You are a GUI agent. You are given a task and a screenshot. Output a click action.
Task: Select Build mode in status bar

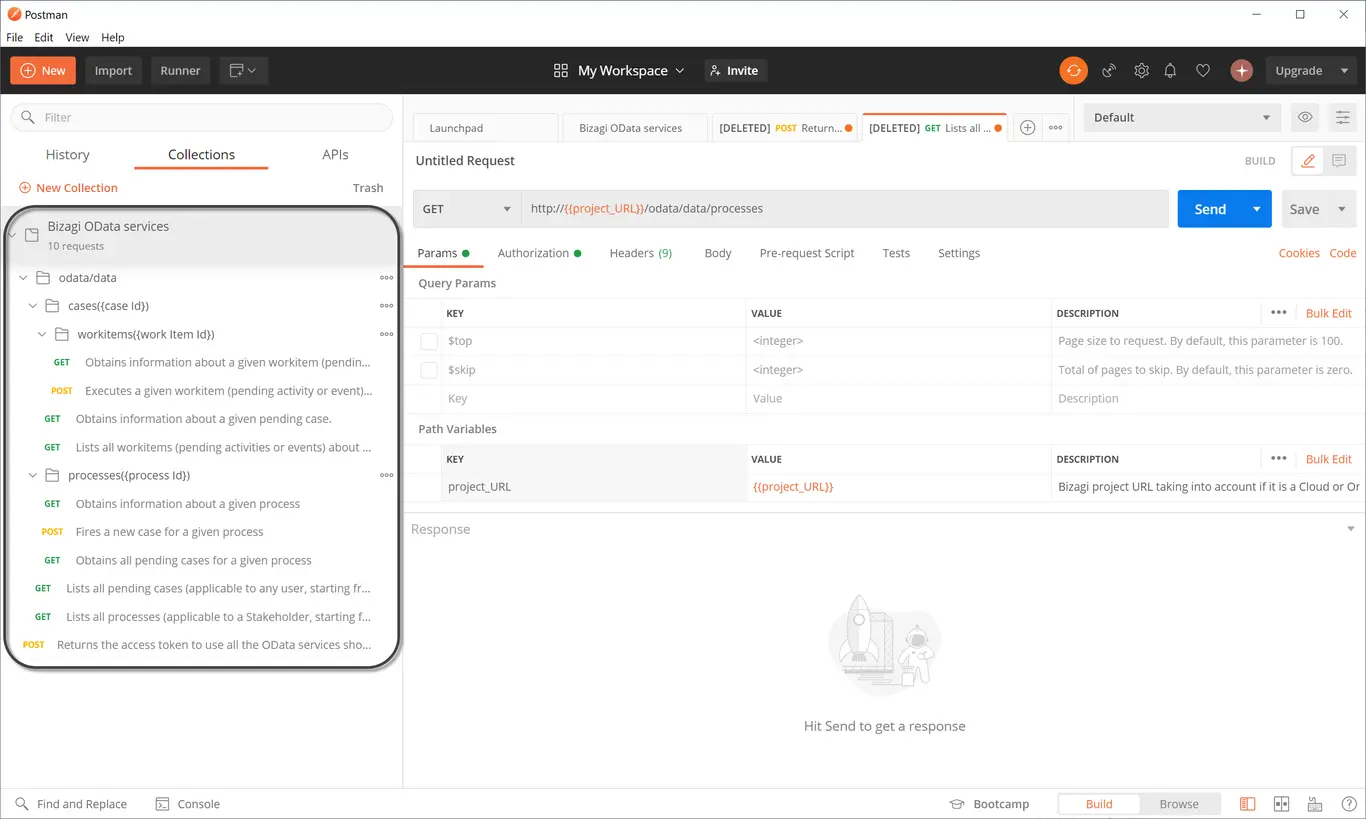tap(1099, 804)
